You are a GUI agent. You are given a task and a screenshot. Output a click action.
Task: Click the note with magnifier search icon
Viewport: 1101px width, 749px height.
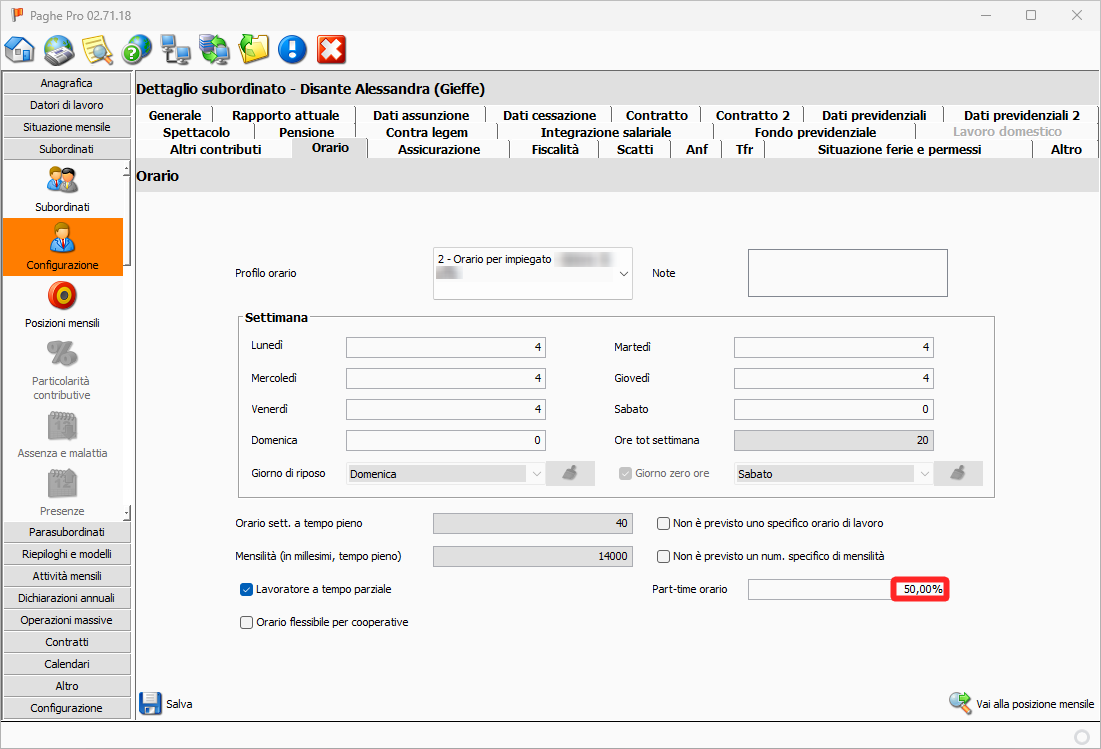(97, 49)
